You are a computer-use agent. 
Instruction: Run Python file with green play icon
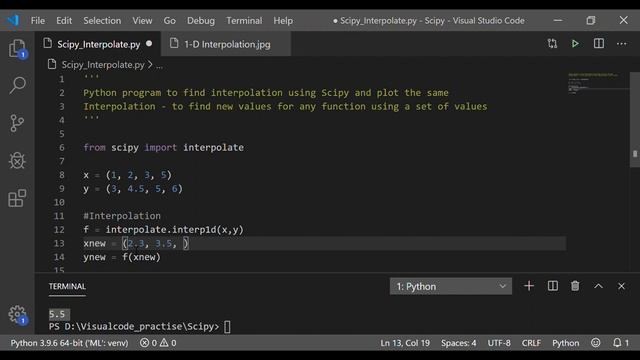tap(575, 44)
